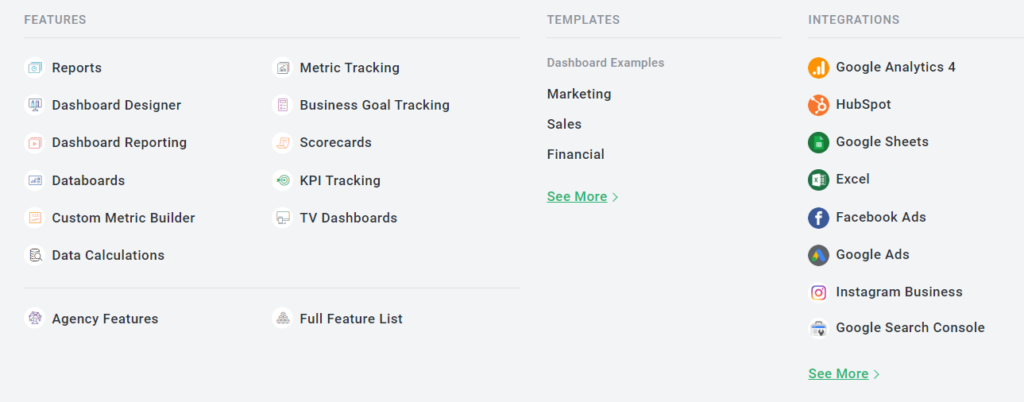
Task: Open the Full Feature List link
Action: [x=337, y=318]
